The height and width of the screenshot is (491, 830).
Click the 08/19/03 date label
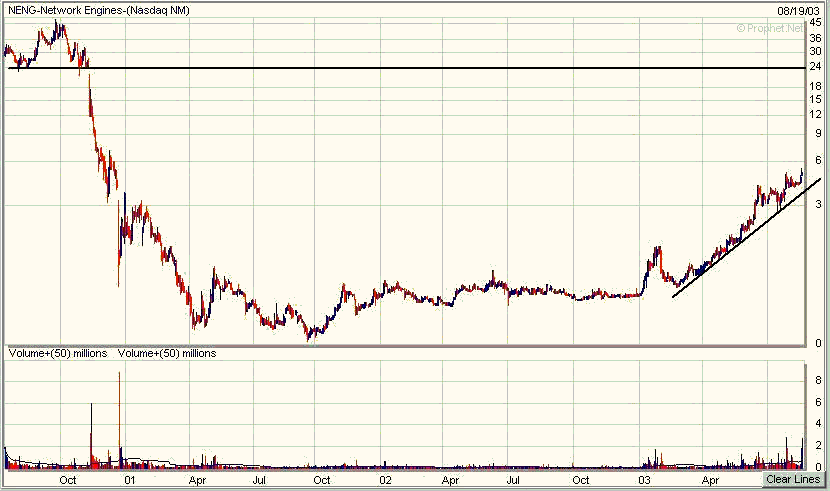point(798,11)
